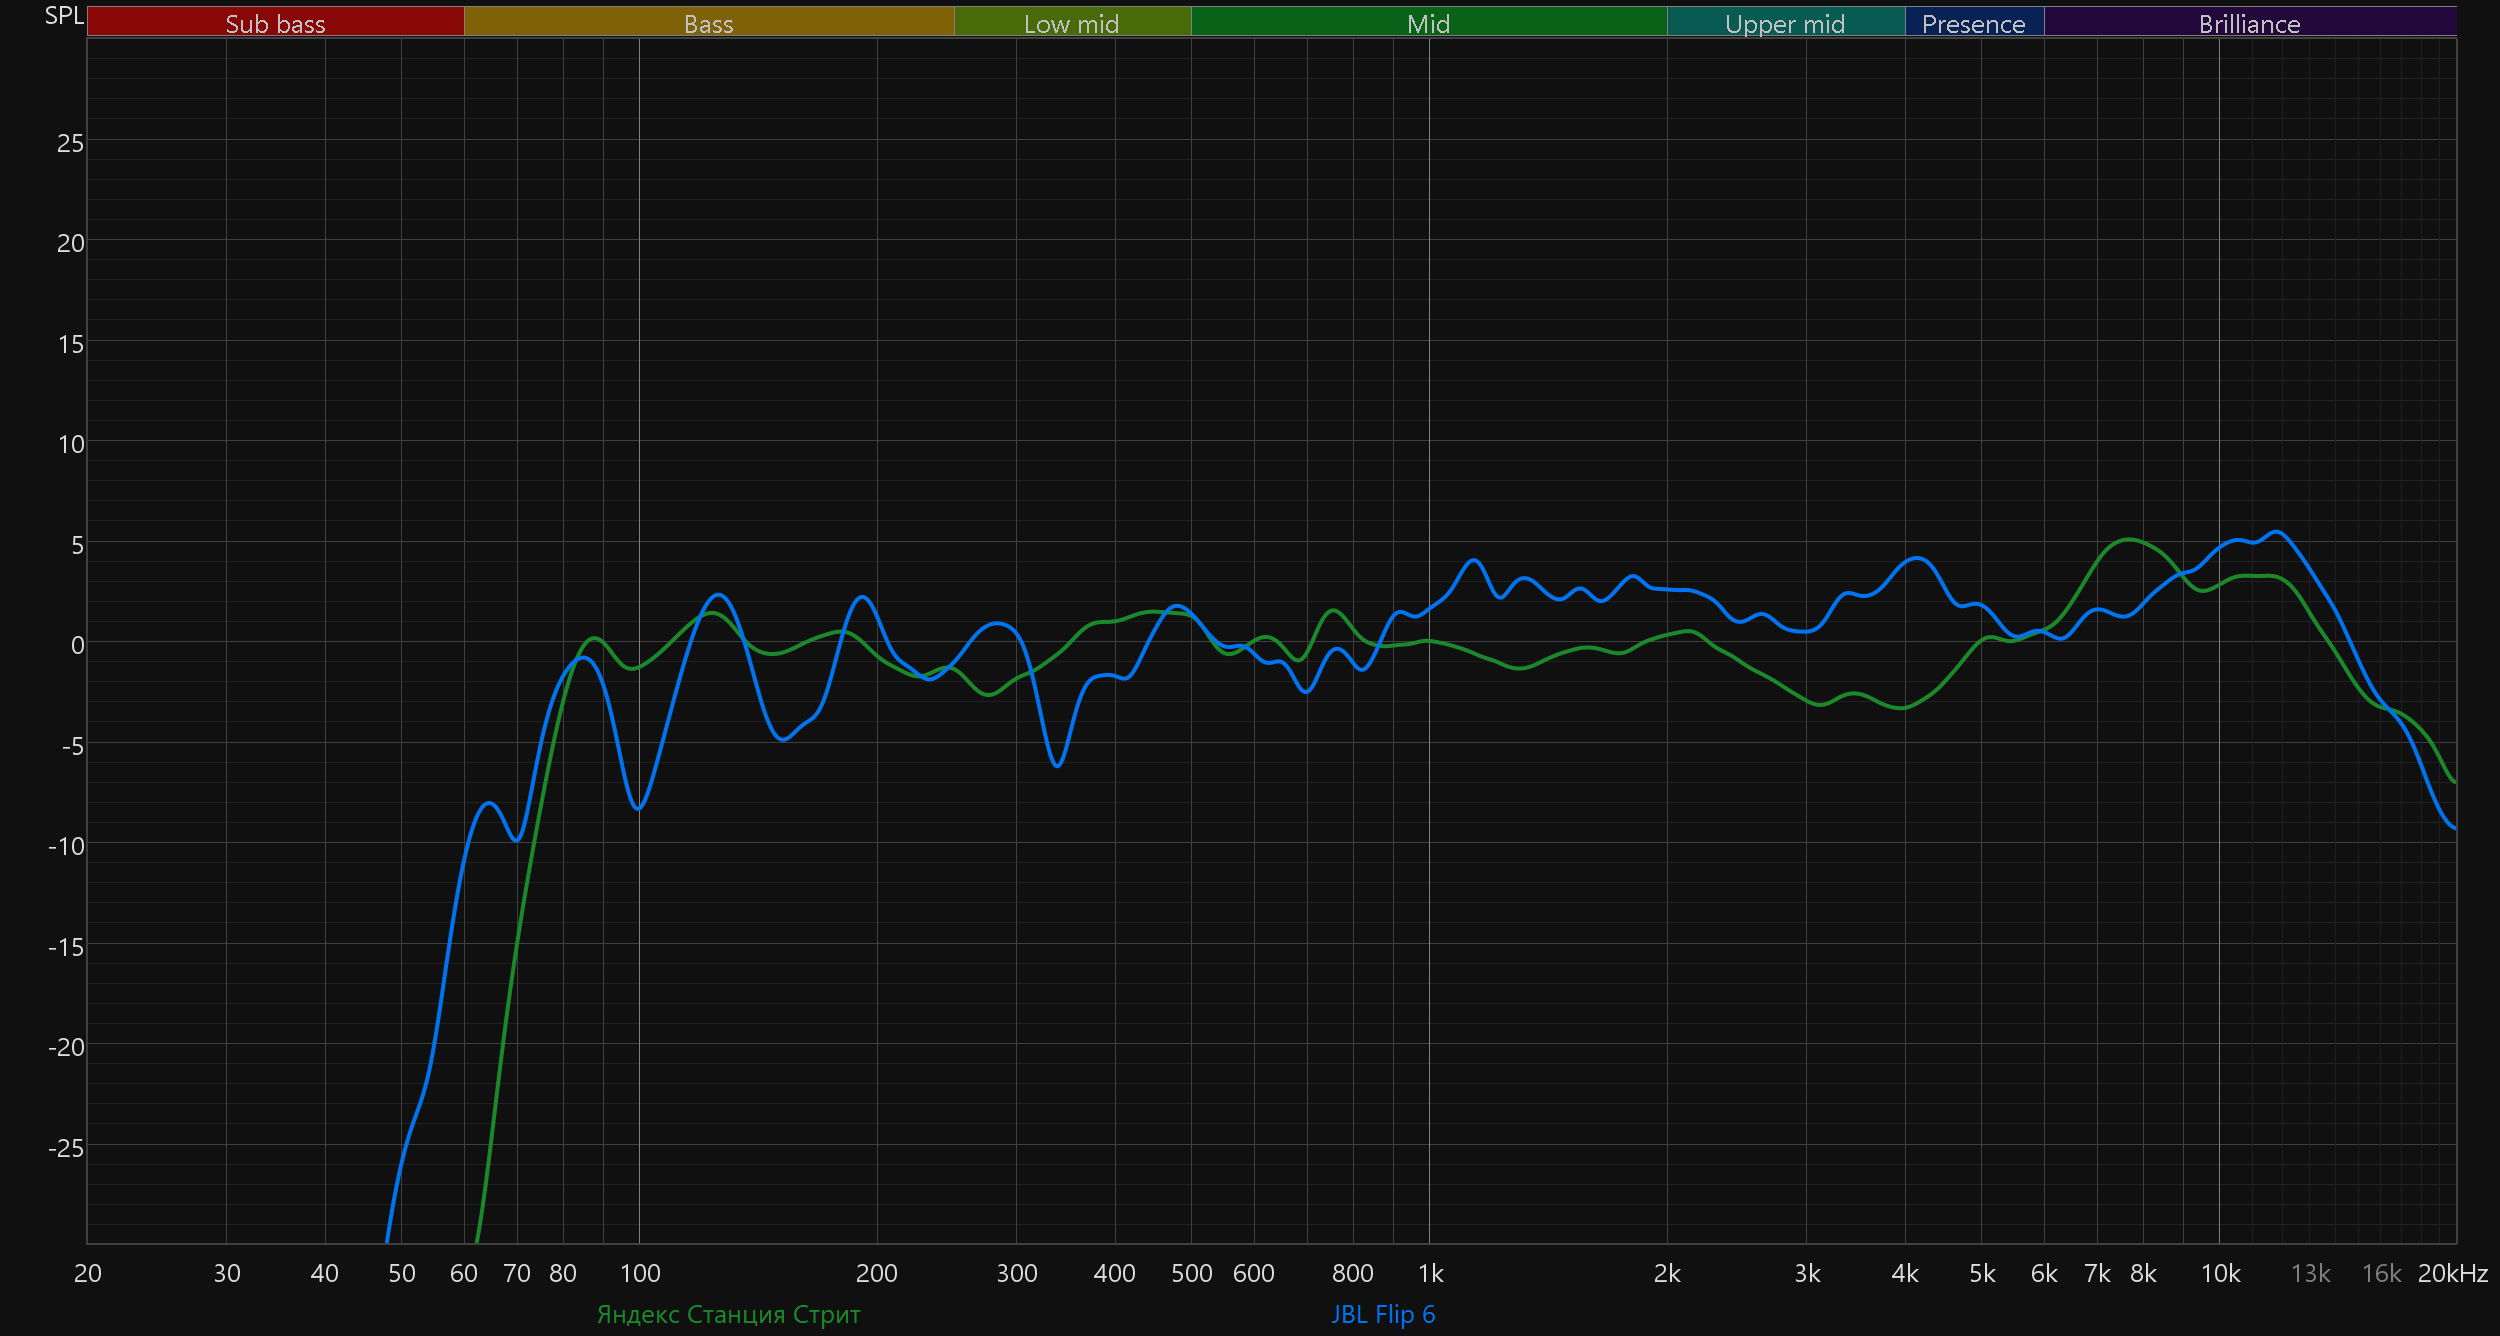Image resolution: width=2500 pixels, height=1336 pixels.
Task: Select the Bass band header
Action: pyautogui.click(x=708, y=23)
